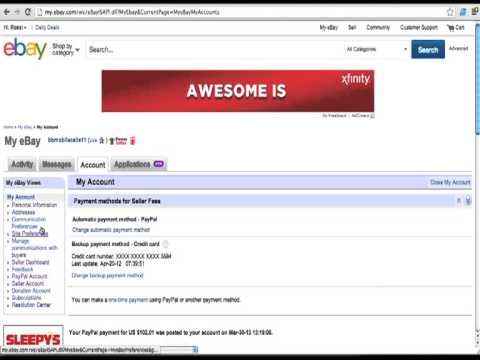Open Subscriptions in the sidebar
Viewport: 480px width, 360px height.
tap(26, 298)
